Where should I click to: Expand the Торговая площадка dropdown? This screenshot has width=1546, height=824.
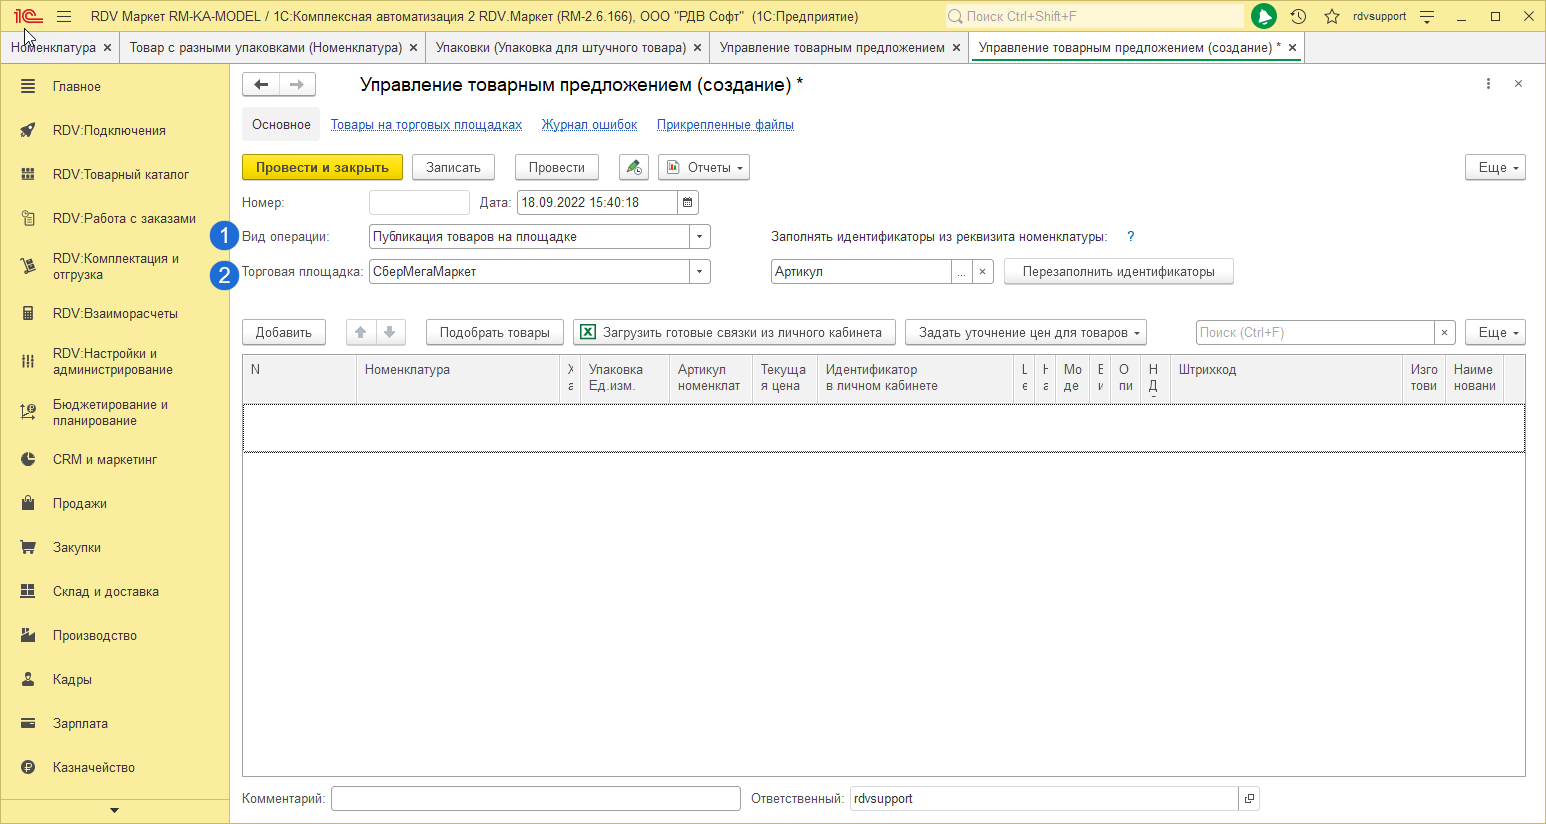click(x=700, y=272)
